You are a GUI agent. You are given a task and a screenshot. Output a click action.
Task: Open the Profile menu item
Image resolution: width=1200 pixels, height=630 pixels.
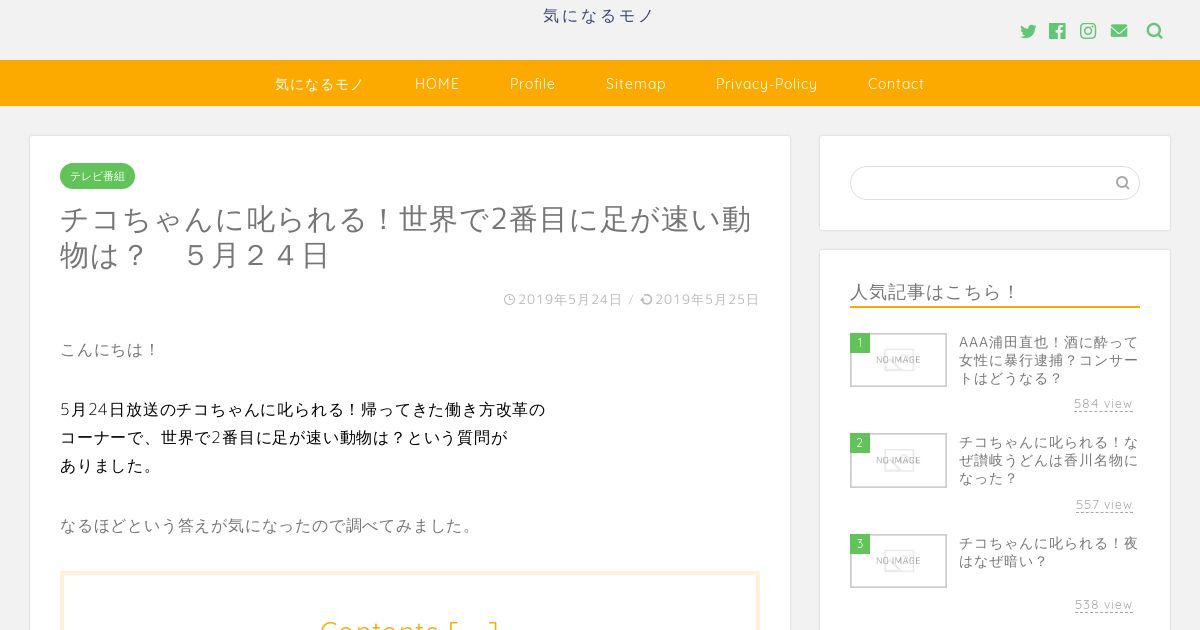pyautogui.click(x=532, y=84)
